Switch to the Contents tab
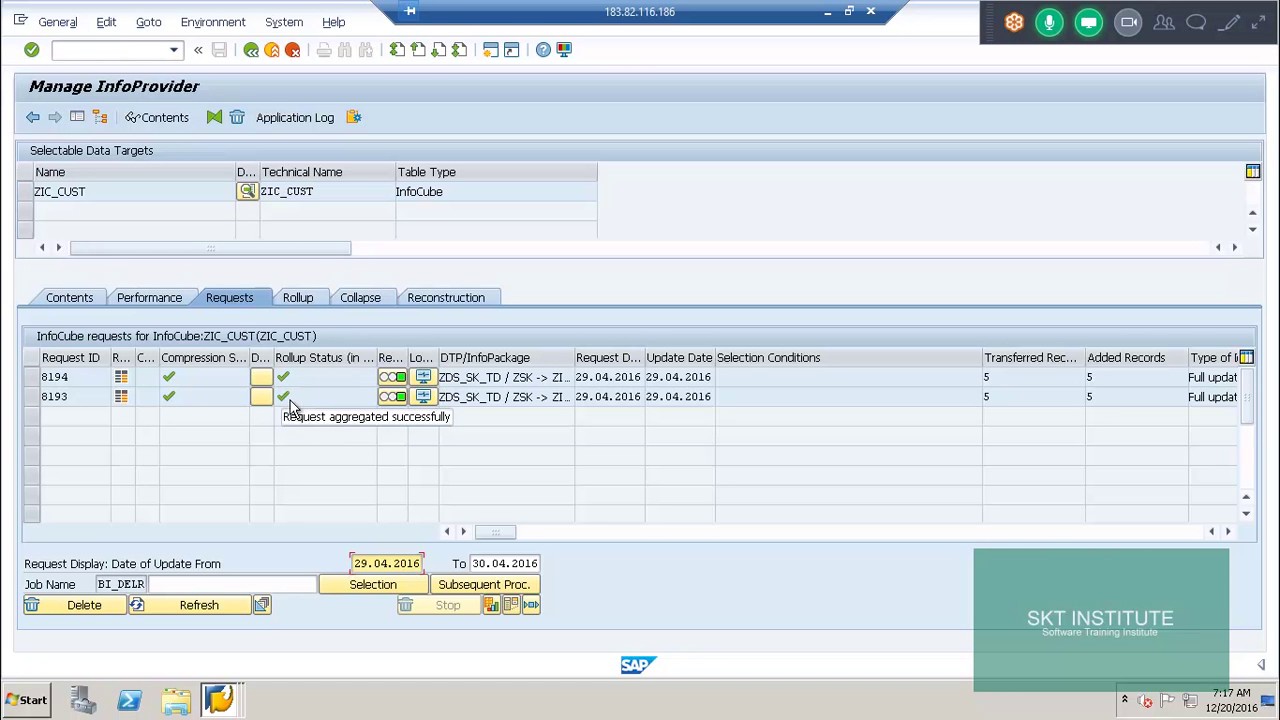This screenshot has height=720, width=1280. pos(69,298)
